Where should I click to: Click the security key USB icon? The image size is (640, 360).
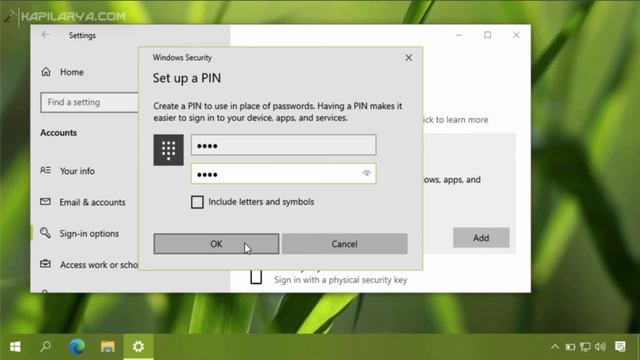coord(256,277)
